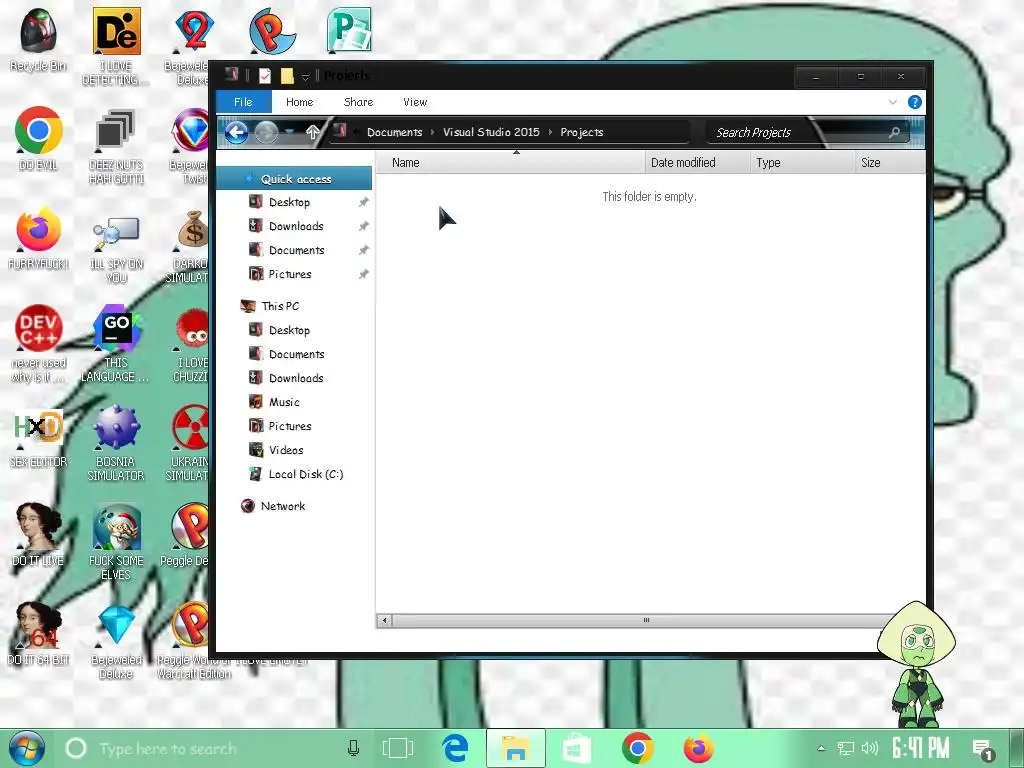Go up one folder level
This screenshot has width=1024, height=768.
pos(313,133)
